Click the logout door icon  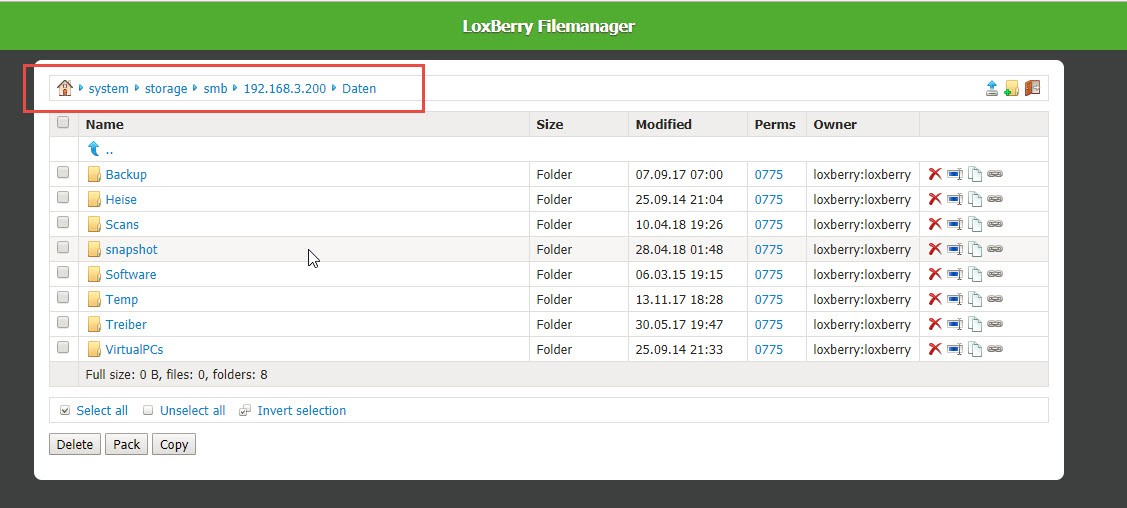click(1032, 88)
